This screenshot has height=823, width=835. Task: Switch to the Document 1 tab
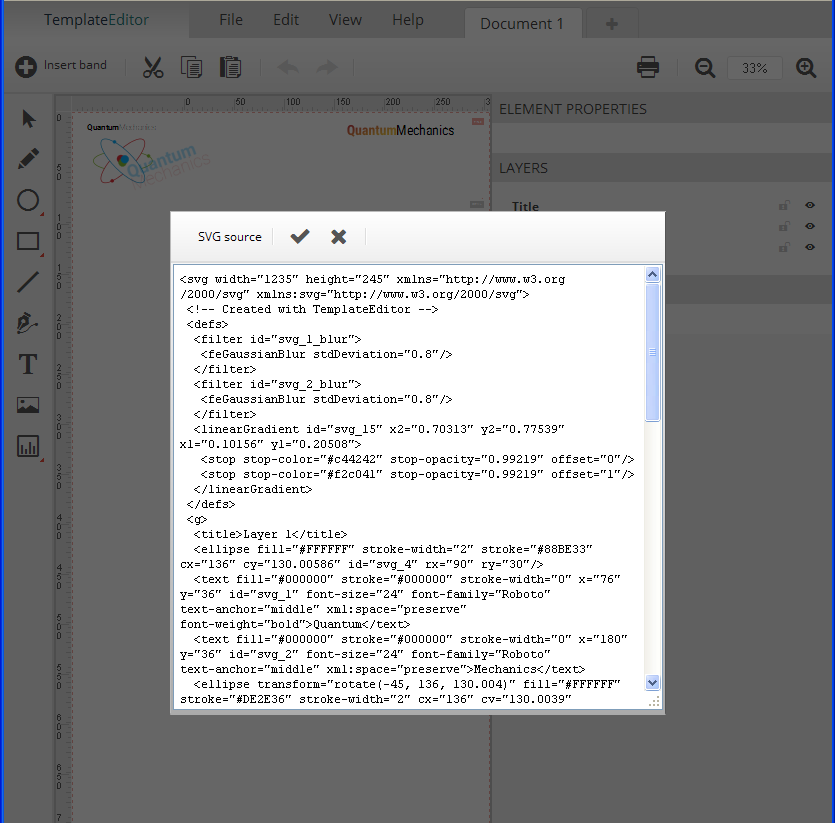point(522,24)
